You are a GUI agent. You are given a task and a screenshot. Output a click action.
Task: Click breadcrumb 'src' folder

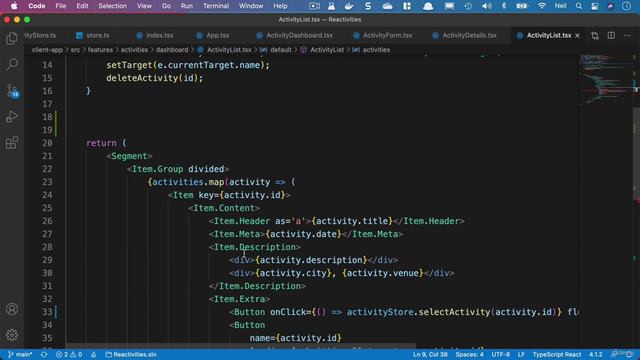[x=75, y=50]
